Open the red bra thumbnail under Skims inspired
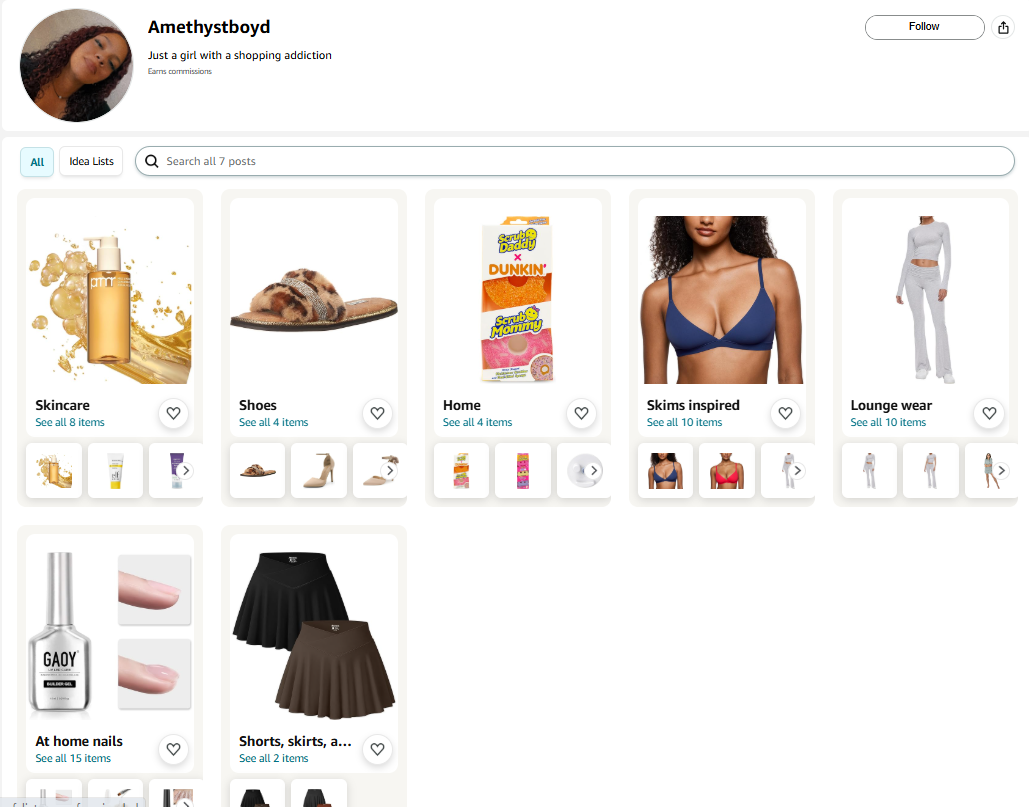 click(726, 470)
